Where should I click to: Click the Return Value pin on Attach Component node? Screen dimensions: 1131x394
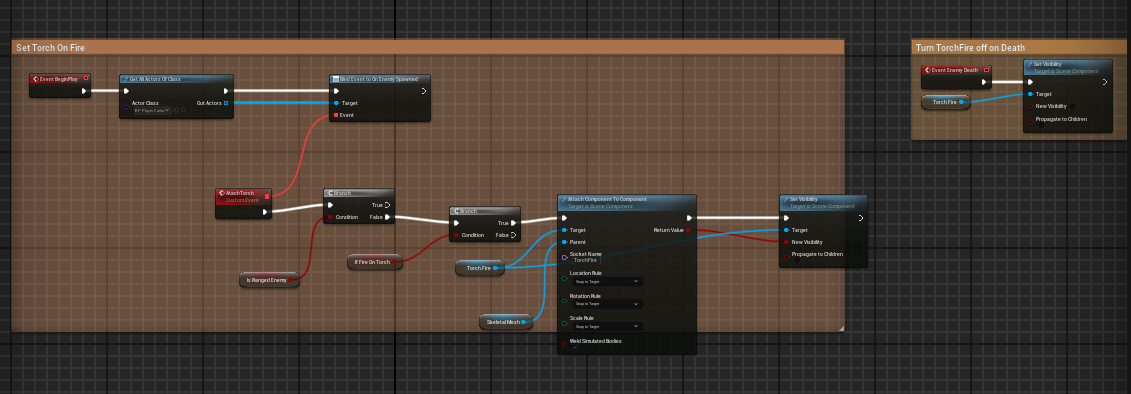pyautogui.click(x=688, y=229)
